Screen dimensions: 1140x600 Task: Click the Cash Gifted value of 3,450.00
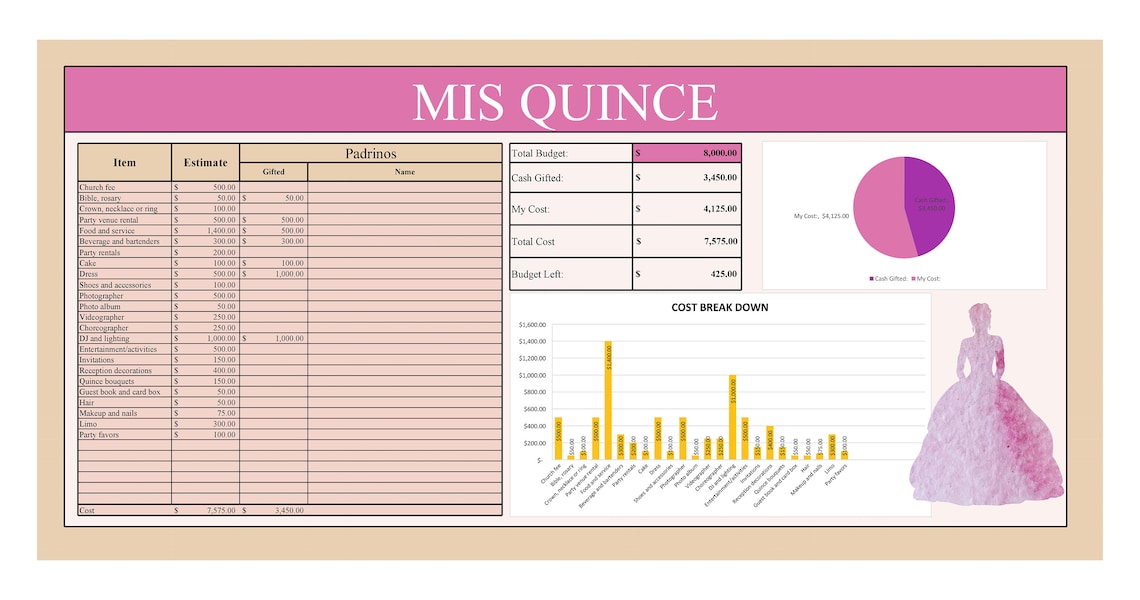(685, 177)
